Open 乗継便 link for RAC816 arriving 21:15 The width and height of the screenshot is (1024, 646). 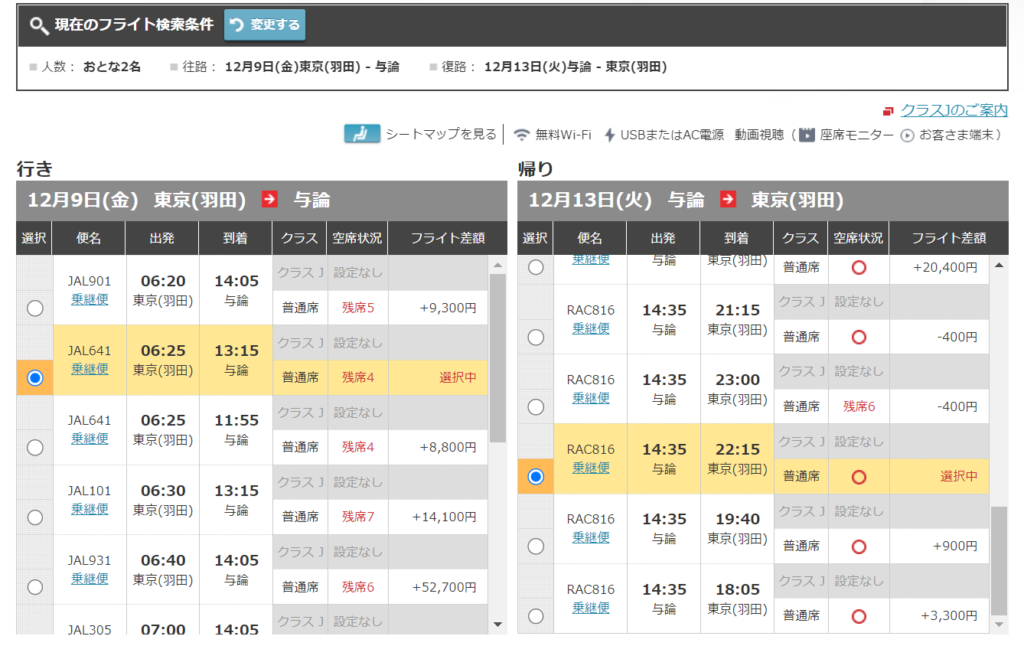(591, 329)
